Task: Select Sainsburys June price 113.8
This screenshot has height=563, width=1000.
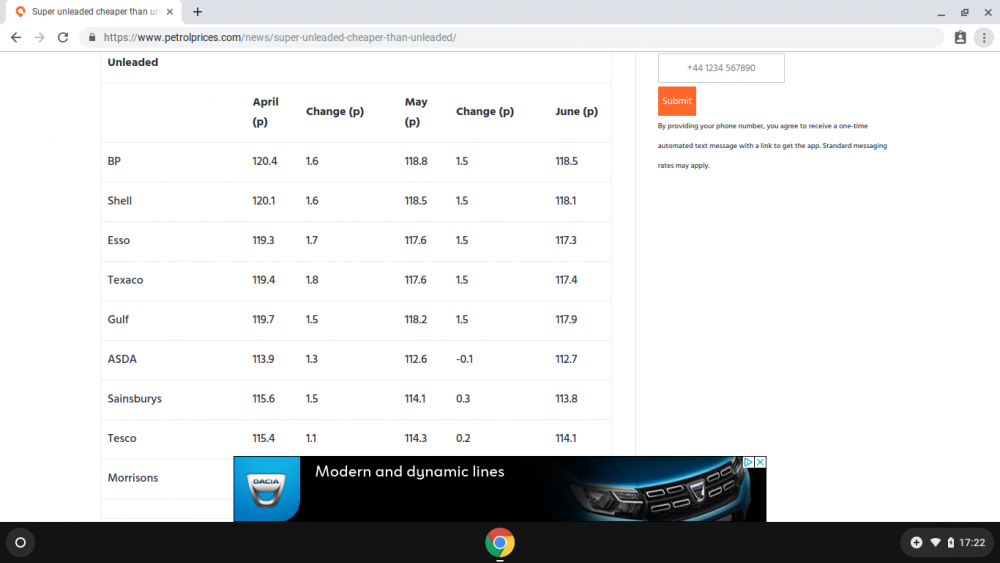Action: 566,398
